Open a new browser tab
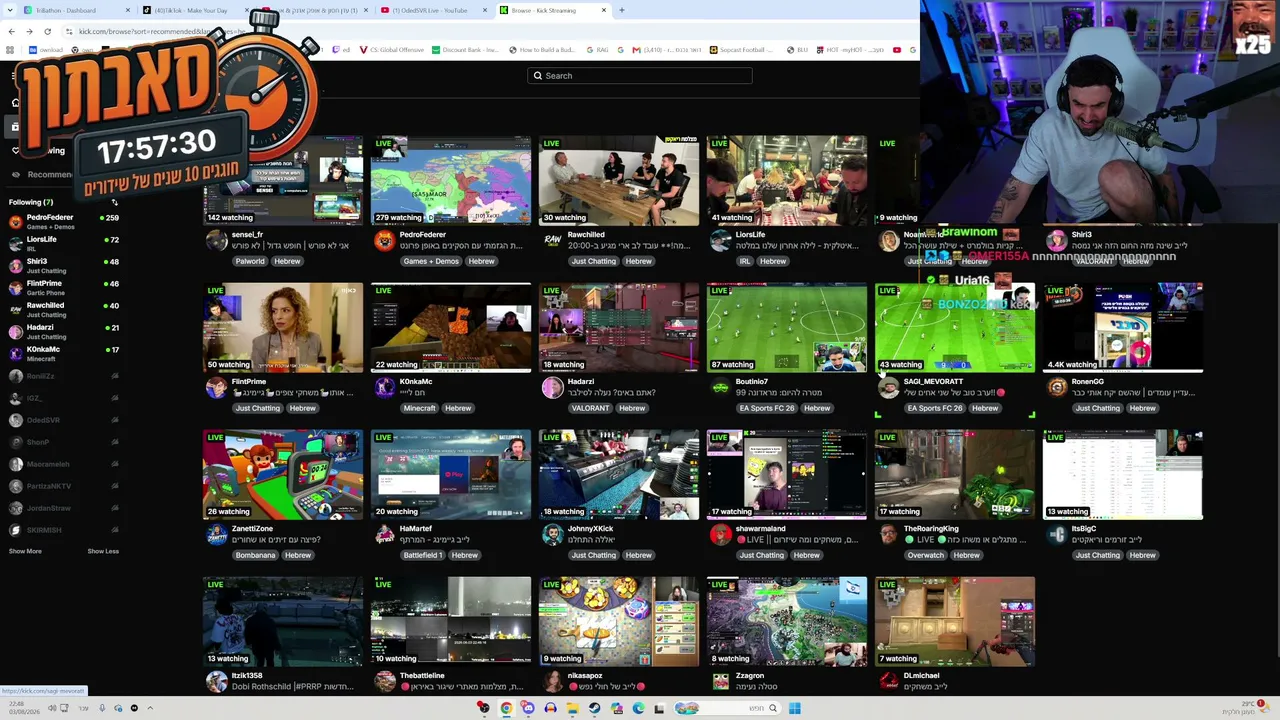Image resolution: width=1280 pixels, height=720 pixels. pyautogui.click(x=621, y=10)
